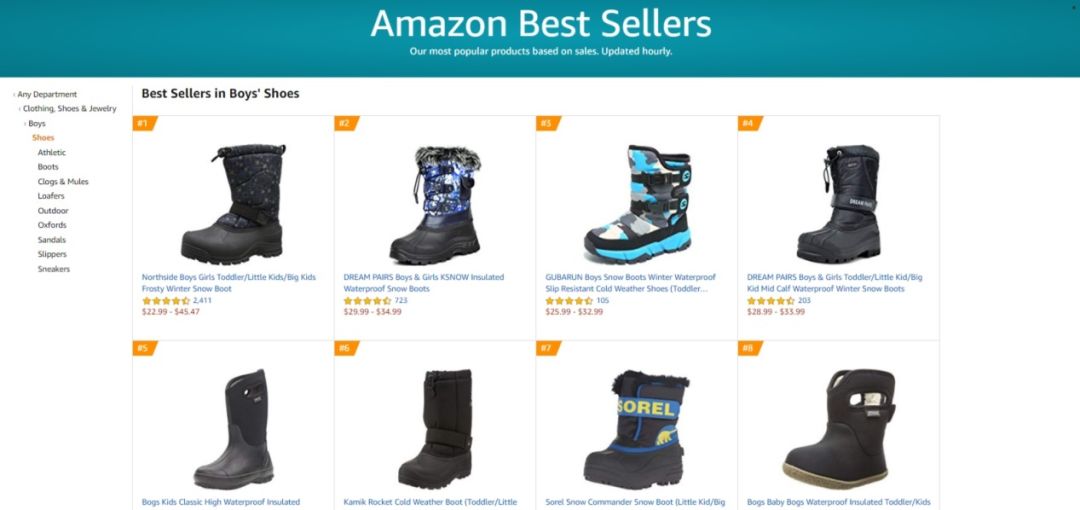
Task: Click the $25.99 - $32.99 price
Action: click(574, 312)
